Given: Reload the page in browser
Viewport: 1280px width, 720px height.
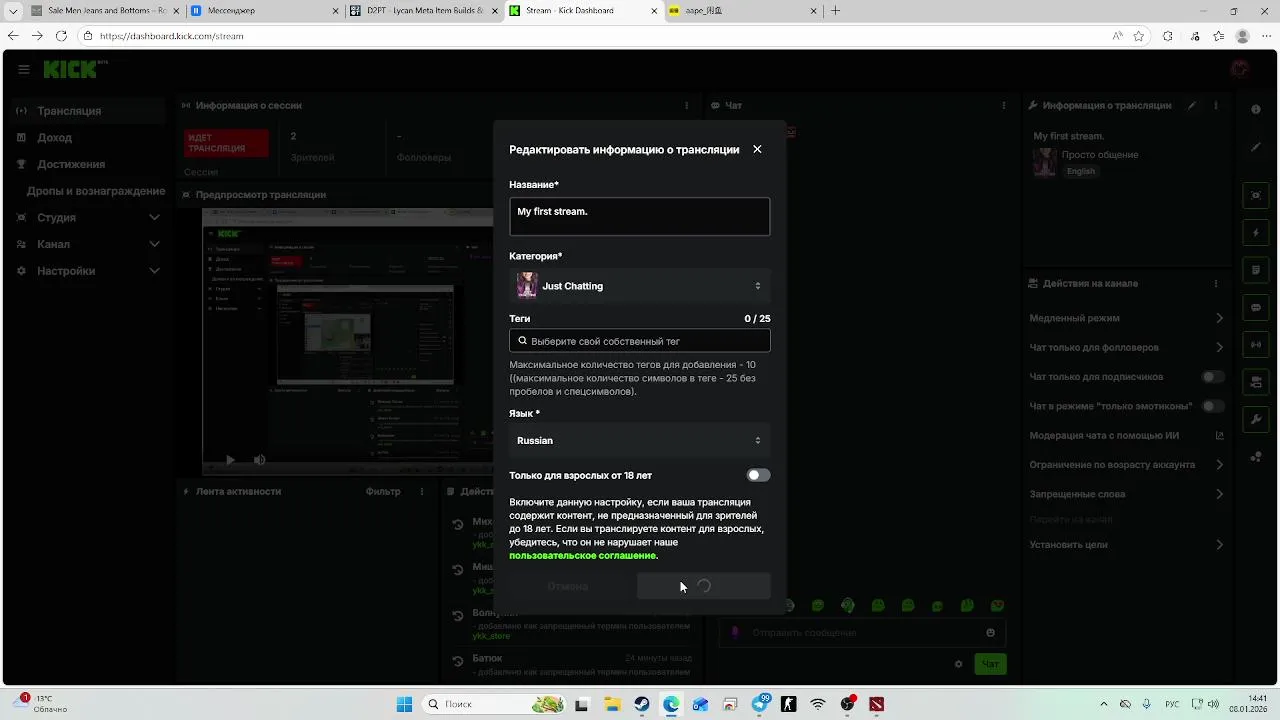Looking at the screenshot, I should coord(61,36).
